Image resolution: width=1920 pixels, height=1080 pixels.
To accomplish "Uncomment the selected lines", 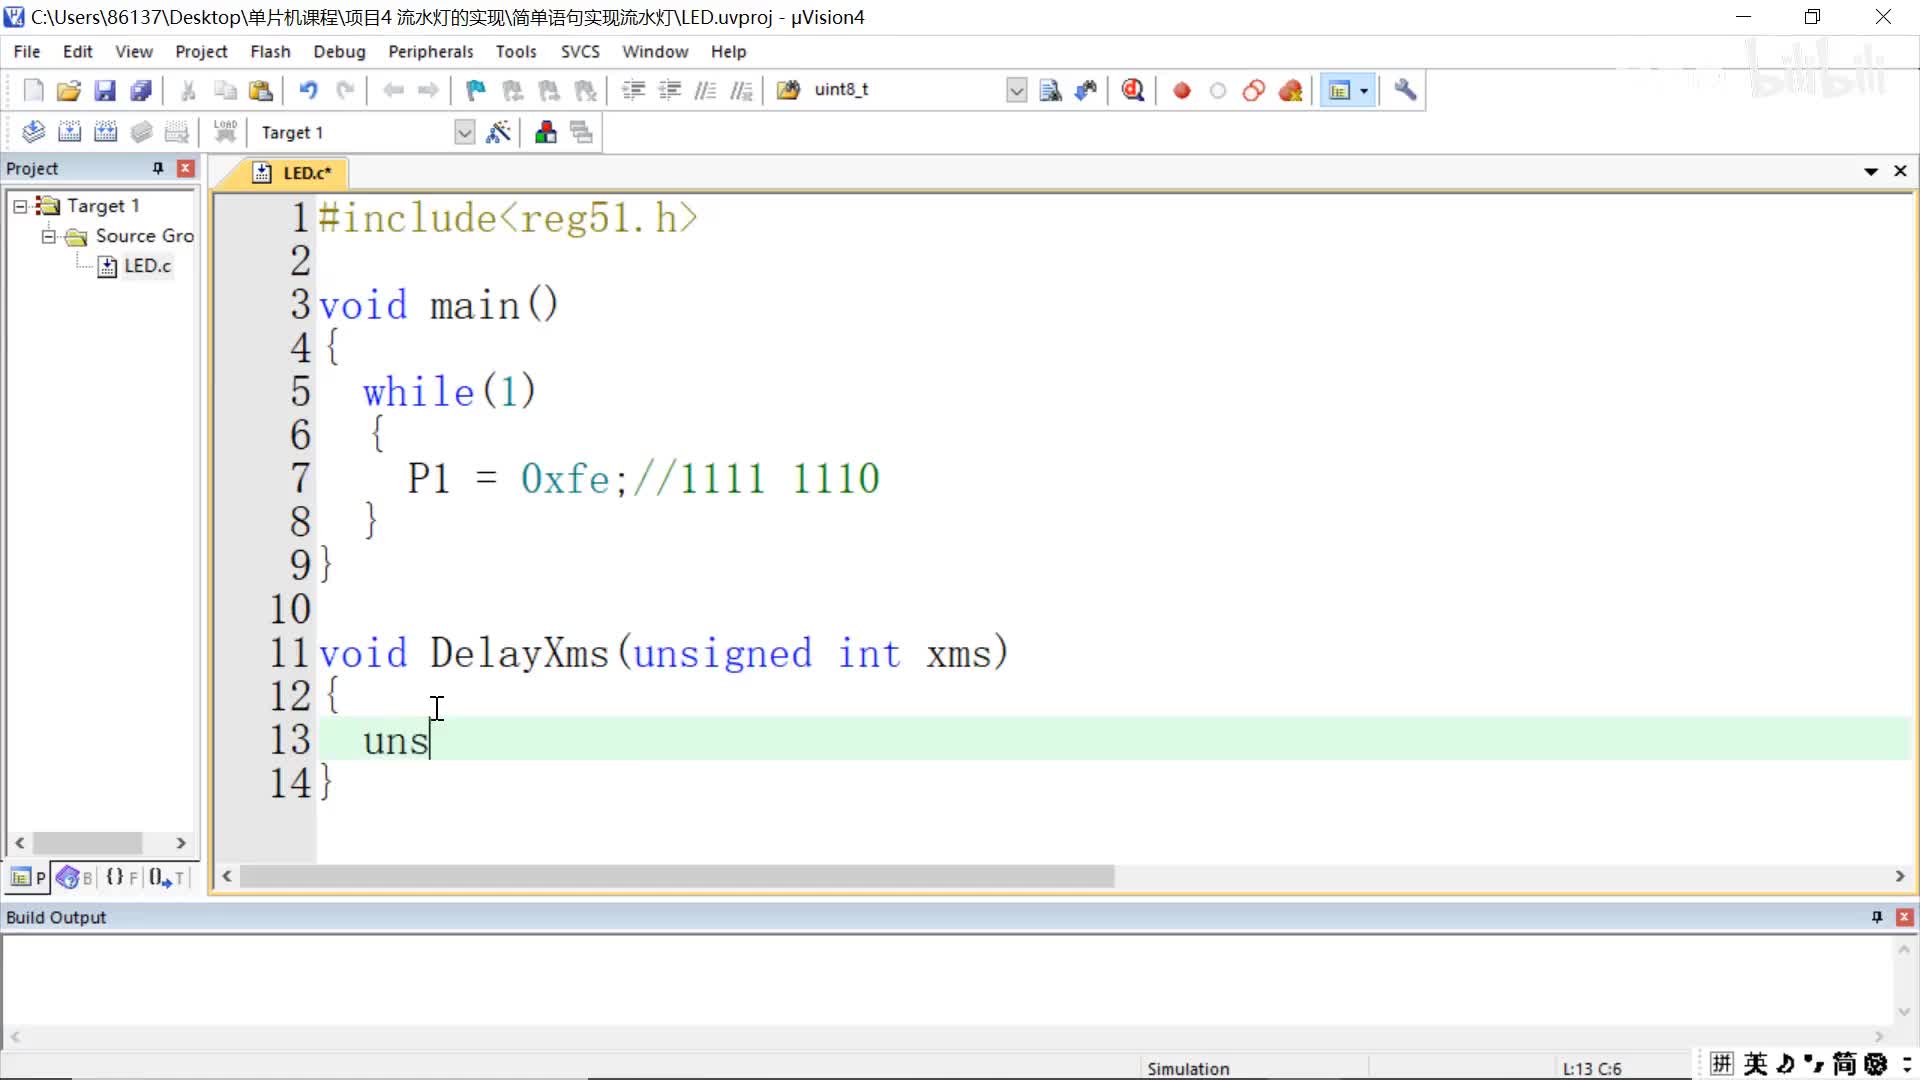I will tap(741, 90).
